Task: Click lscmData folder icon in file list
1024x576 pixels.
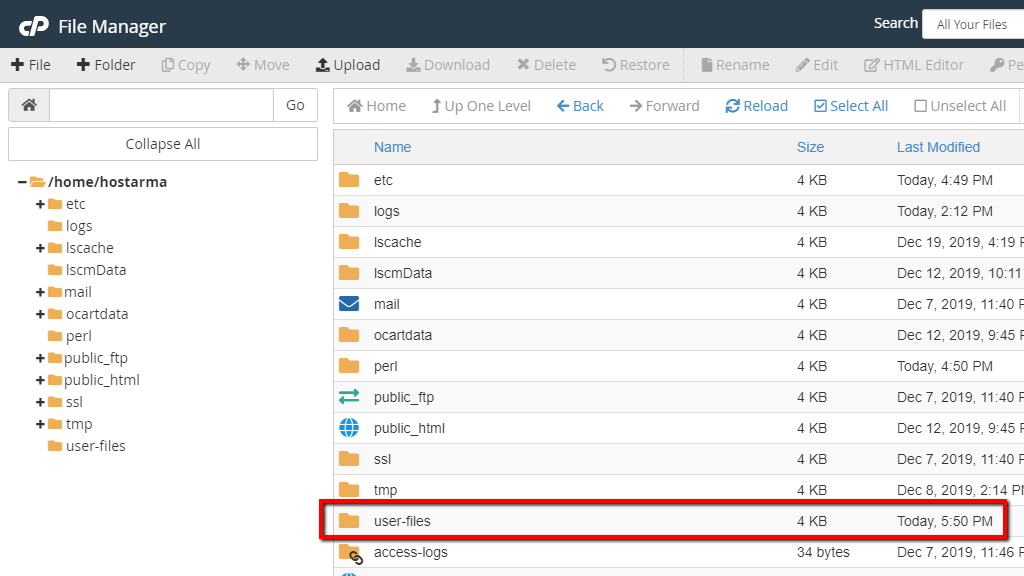Action: click(349, 272)
